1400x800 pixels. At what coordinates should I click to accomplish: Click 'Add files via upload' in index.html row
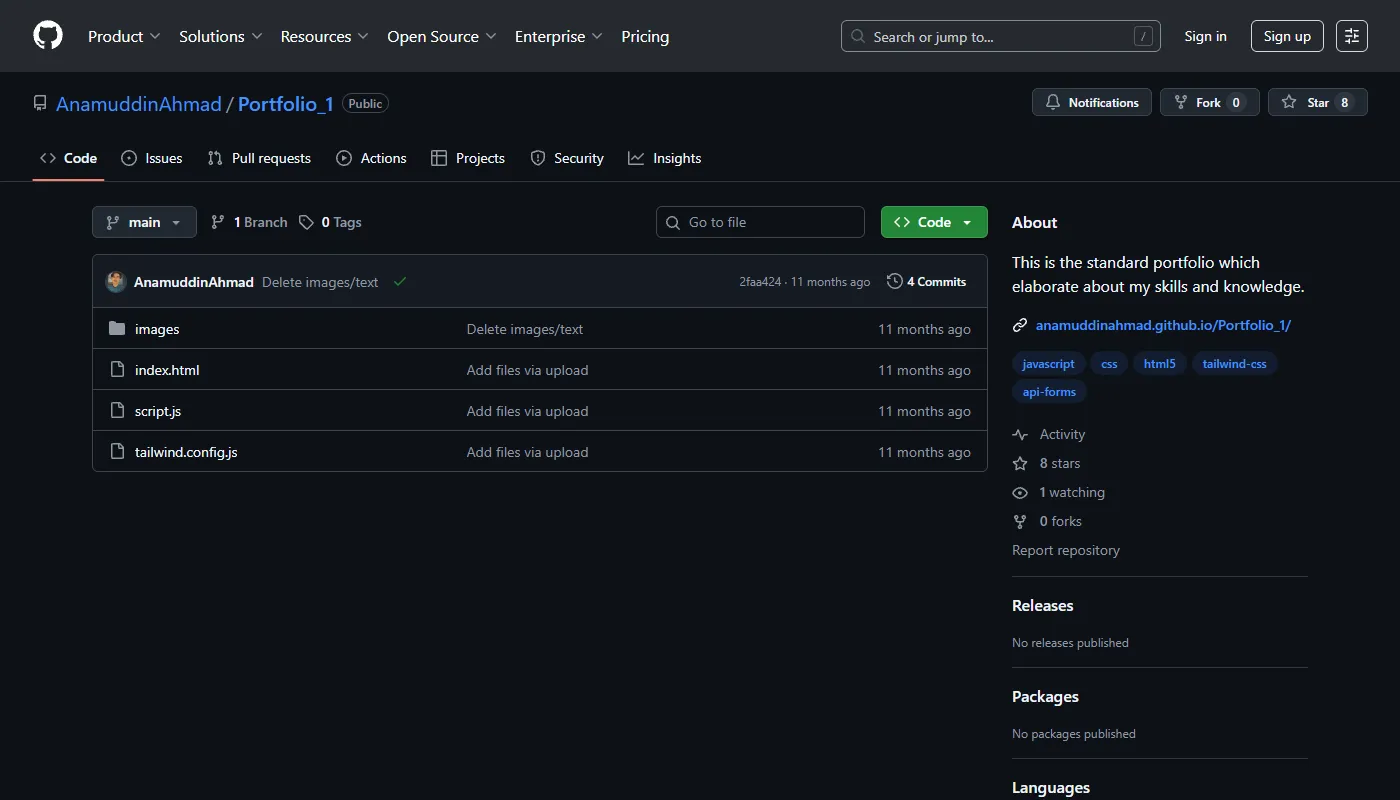(x=527, y=370)
